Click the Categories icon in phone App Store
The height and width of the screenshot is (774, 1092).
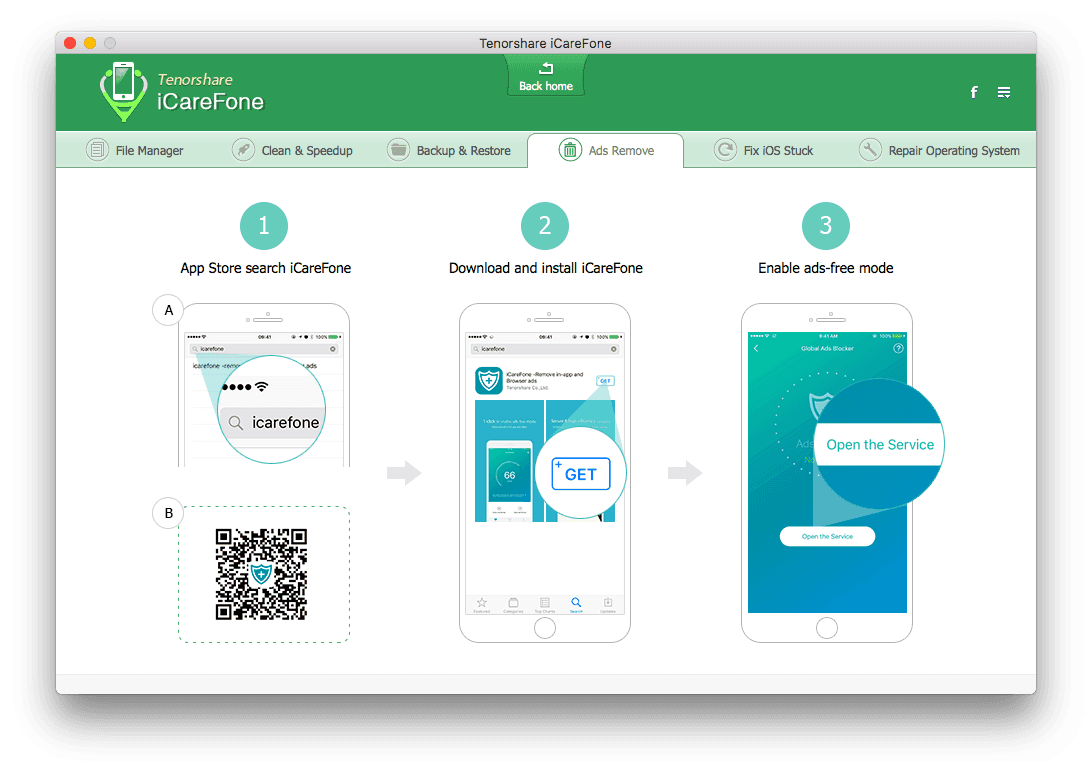pos(513,604)
